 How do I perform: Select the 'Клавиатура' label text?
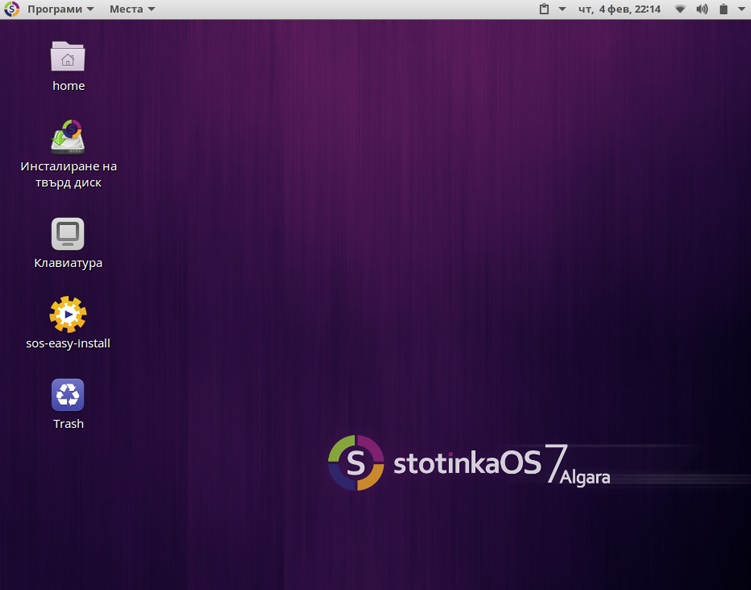(x=68, y=263)
